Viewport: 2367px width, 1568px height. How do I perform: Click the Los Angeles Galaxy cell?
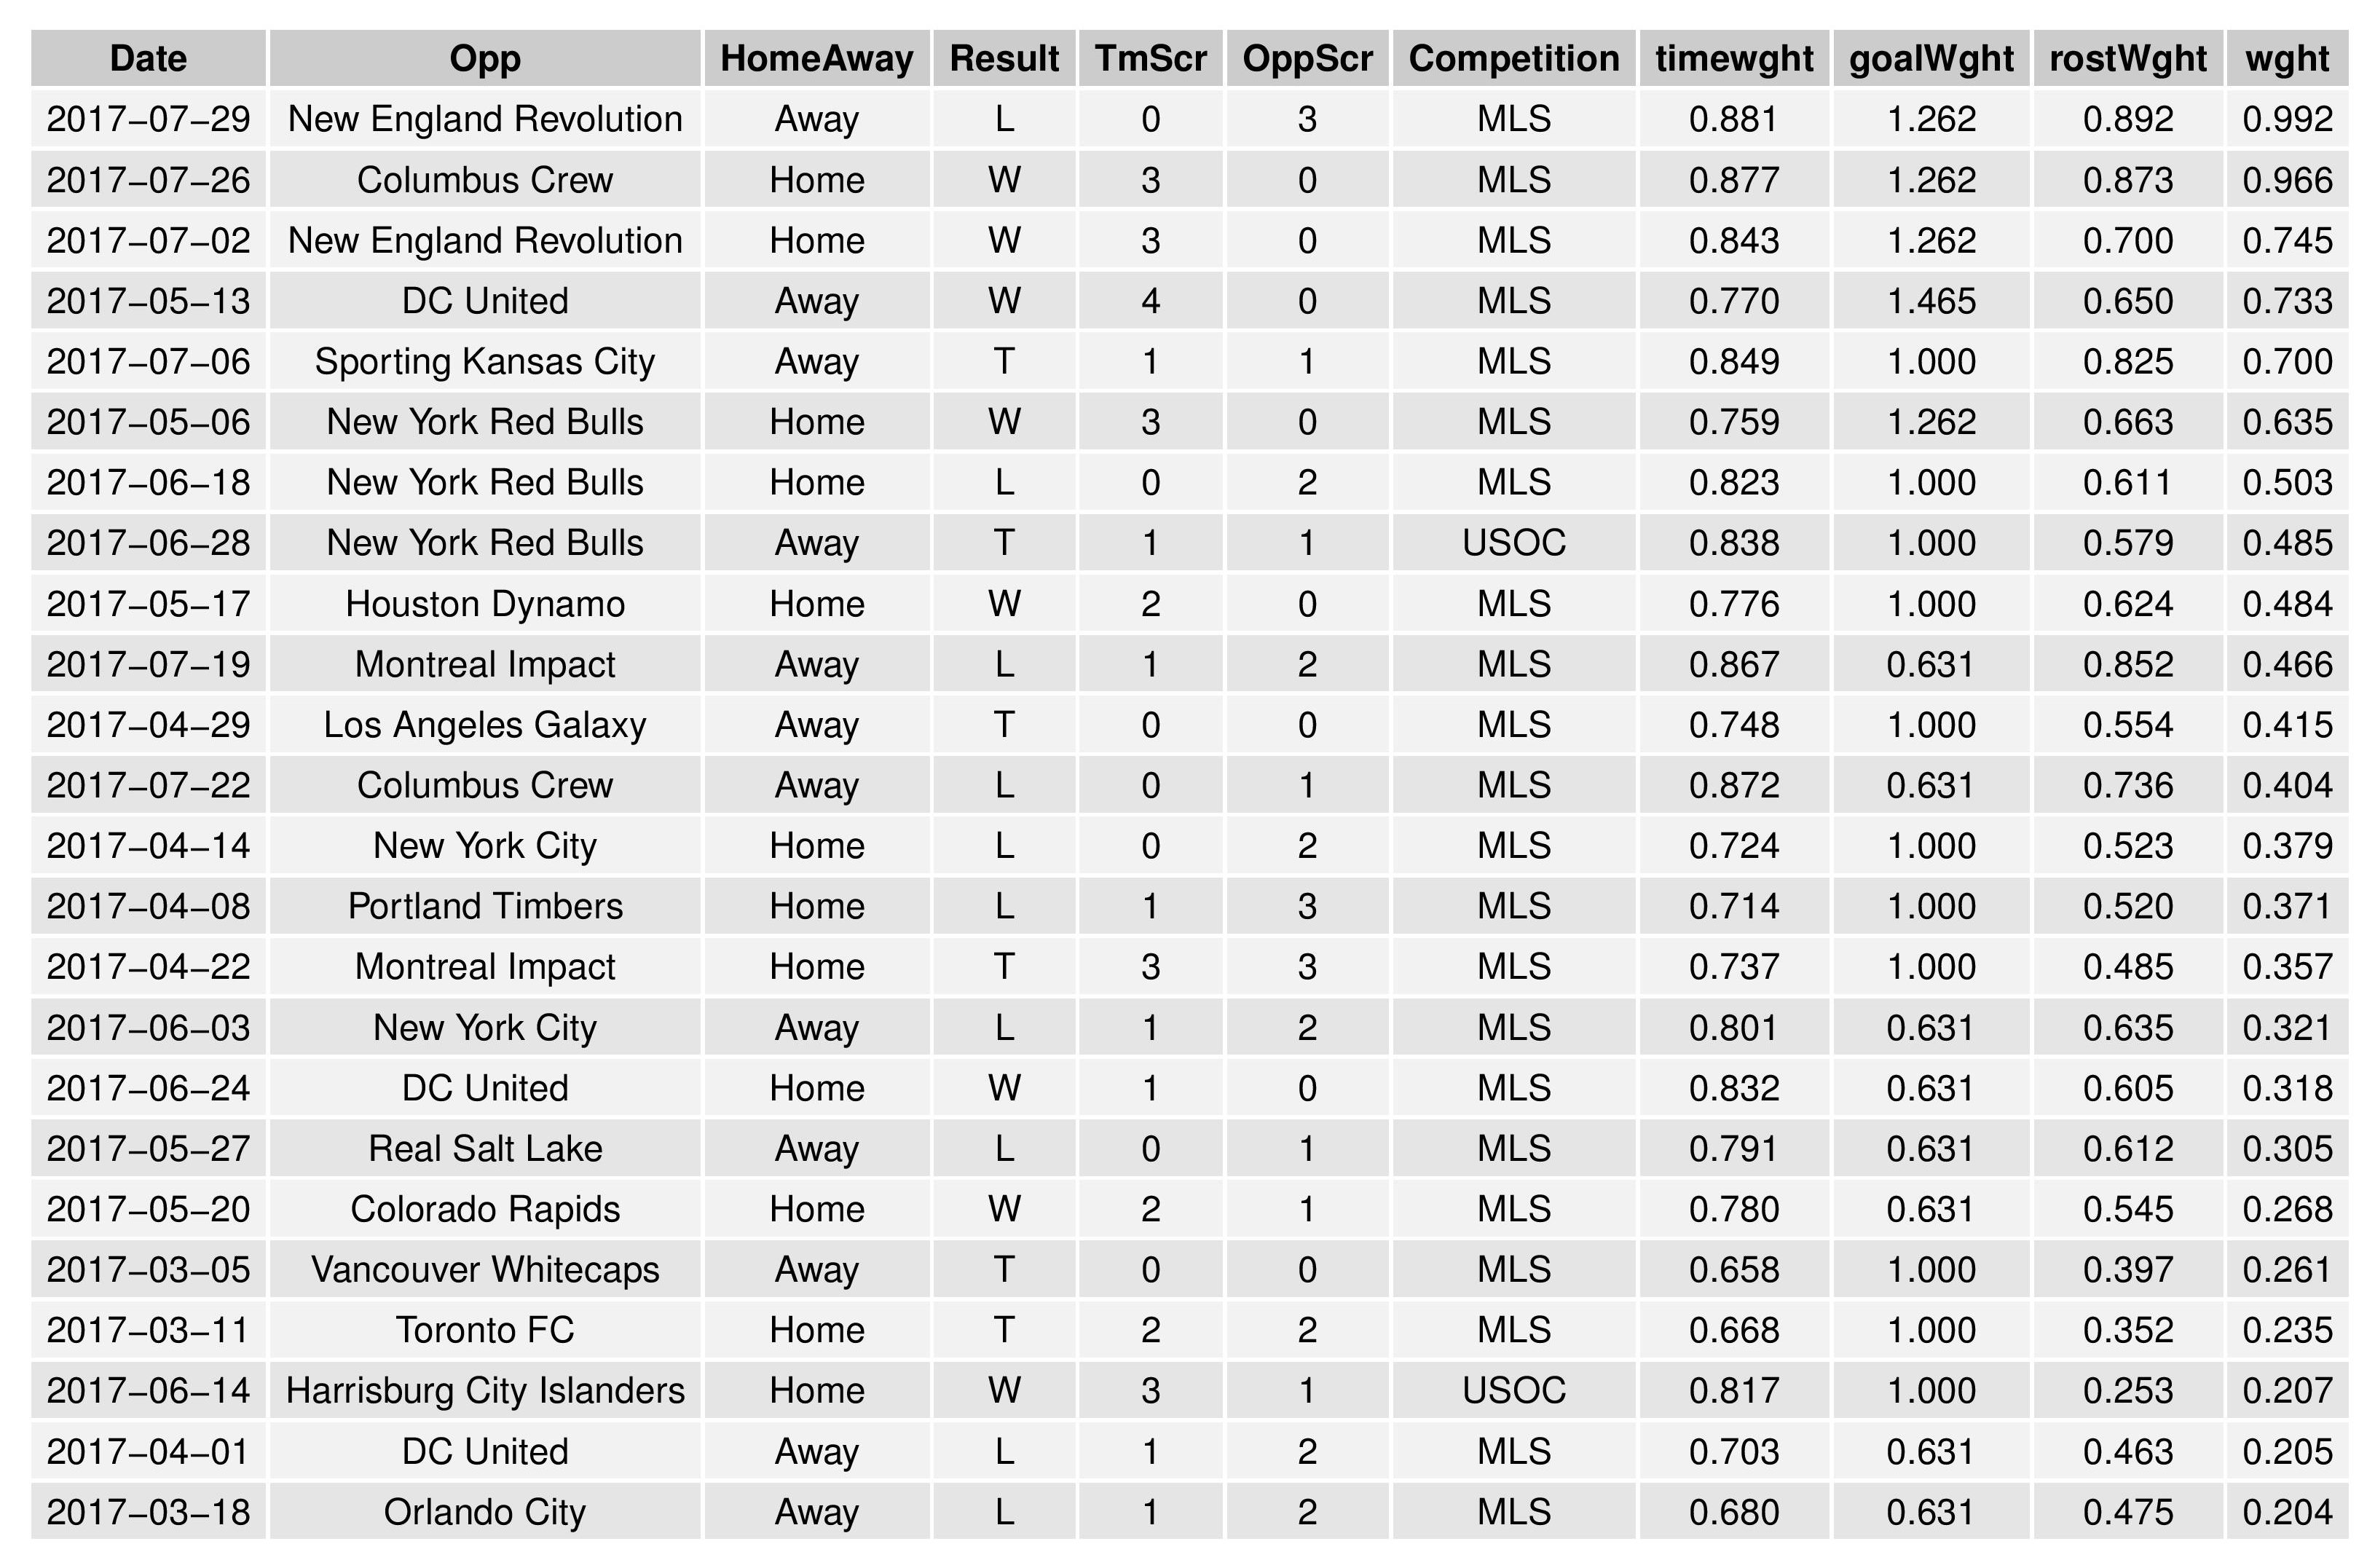[x=485, y=725]
